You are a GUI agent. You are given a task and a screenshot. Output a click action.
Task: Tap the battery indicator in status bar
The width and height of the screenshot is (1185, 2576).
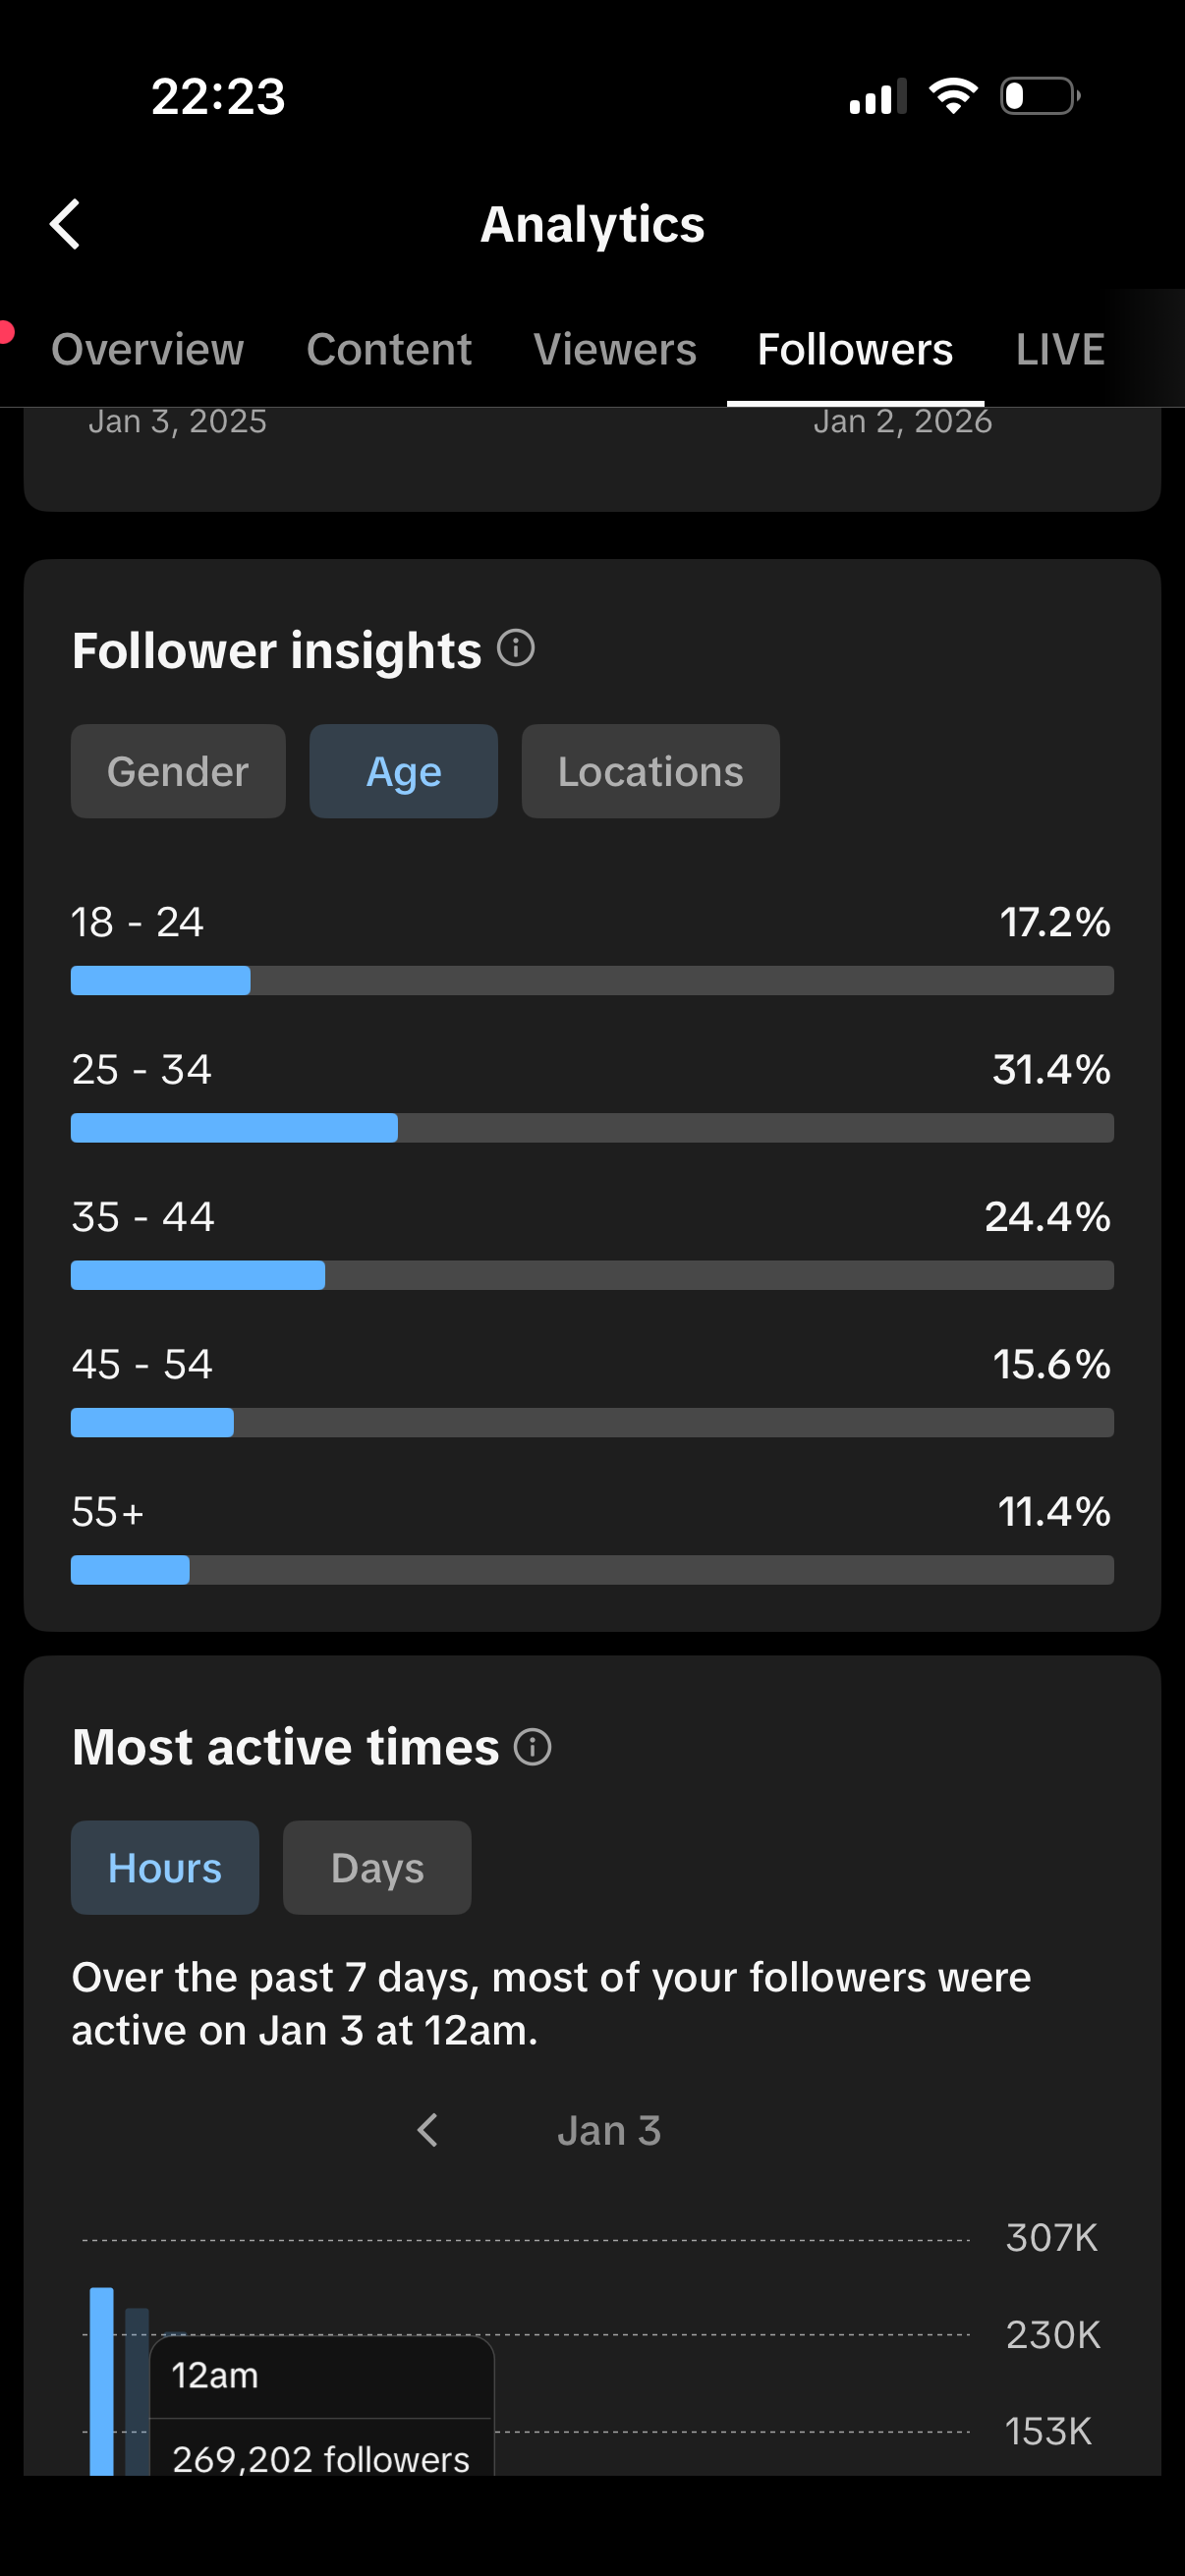1040,96
